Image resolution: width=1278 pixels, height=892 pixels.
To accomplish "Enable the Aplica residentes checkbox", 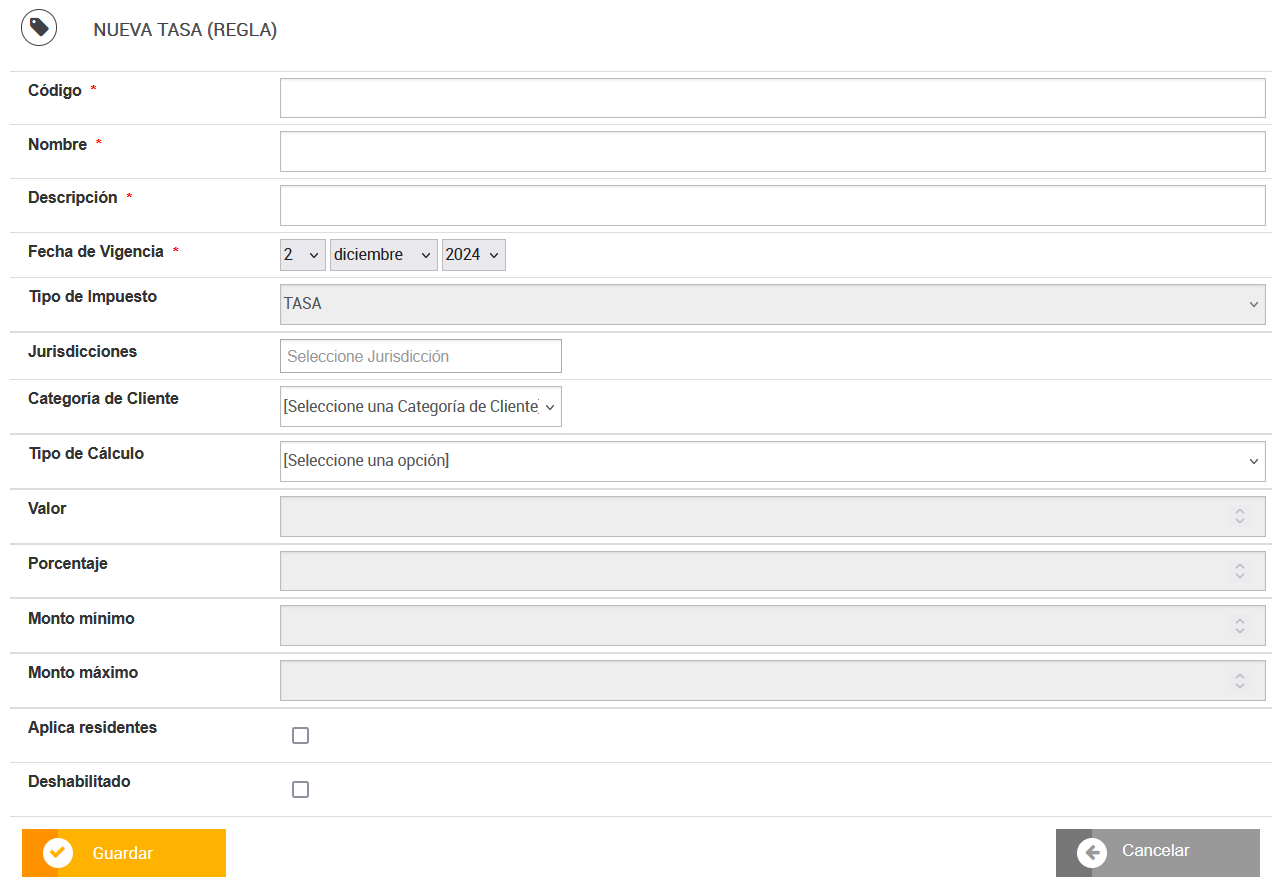I will pyautogui.click(x=300, y=736).
